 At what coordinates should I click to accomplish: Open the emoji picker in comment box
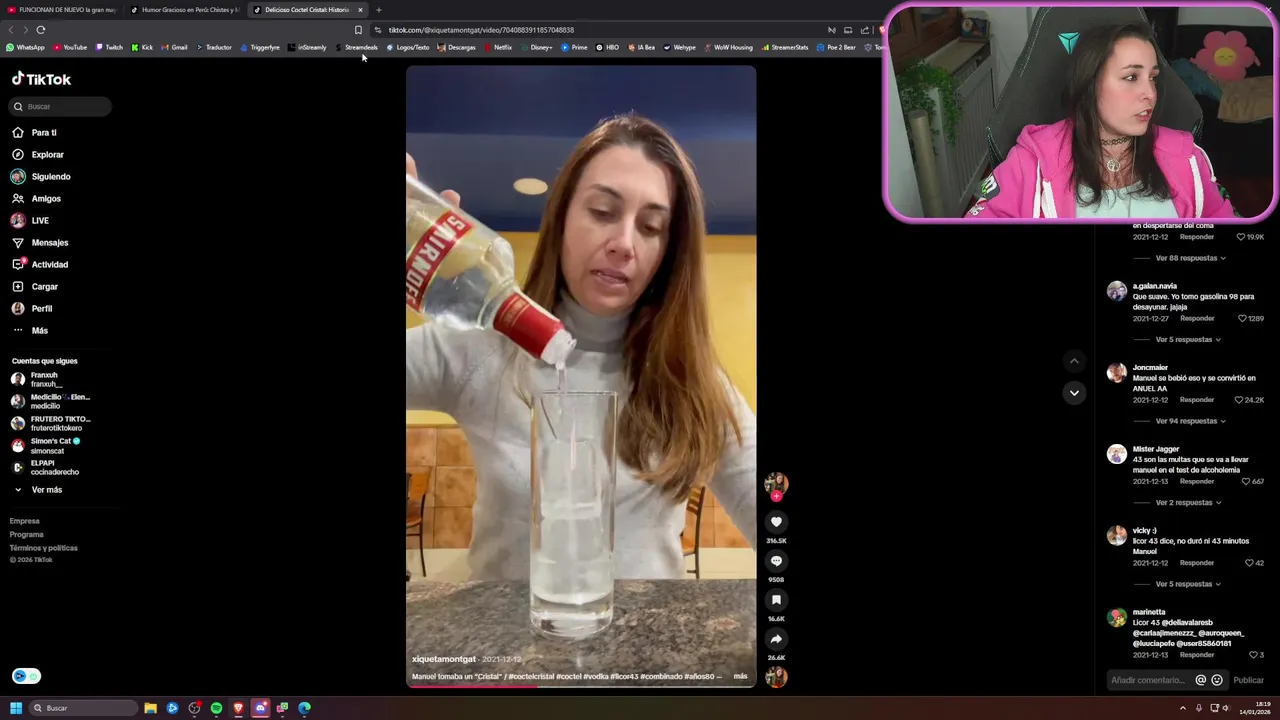click(x=1217, y=680)
